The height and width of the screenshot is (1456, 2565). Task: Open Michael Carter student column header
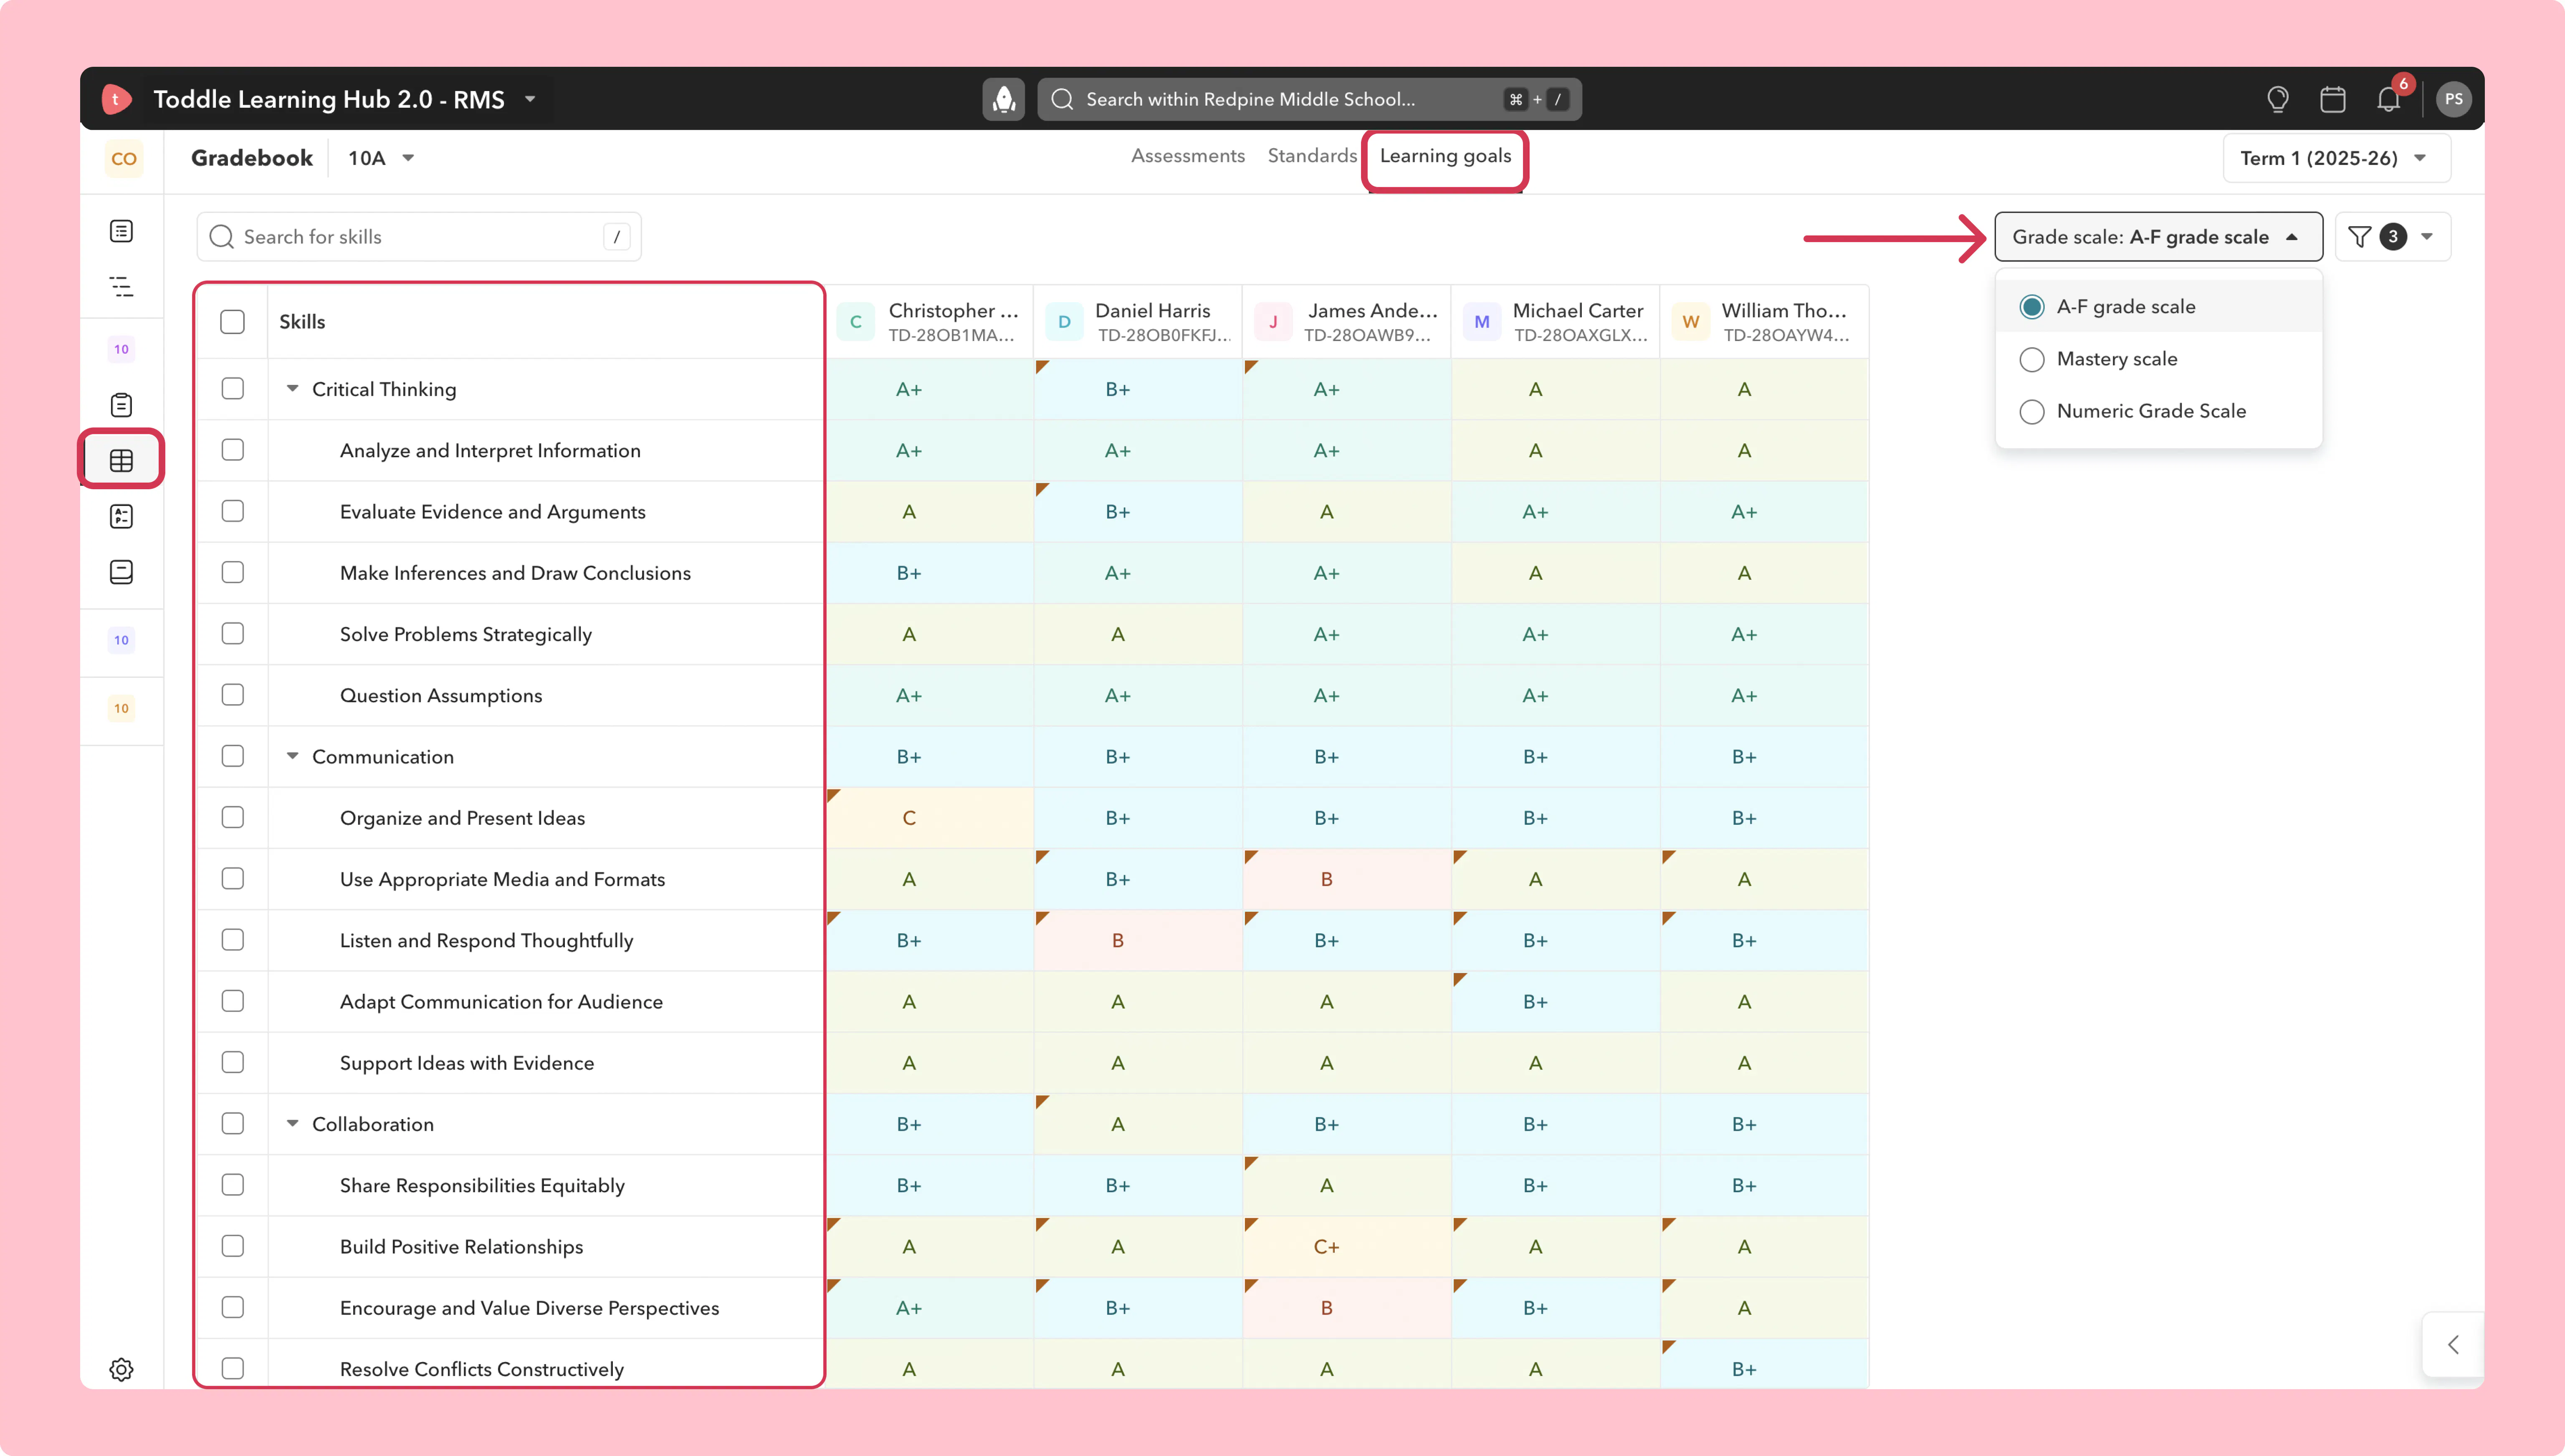coord(1555,322)
